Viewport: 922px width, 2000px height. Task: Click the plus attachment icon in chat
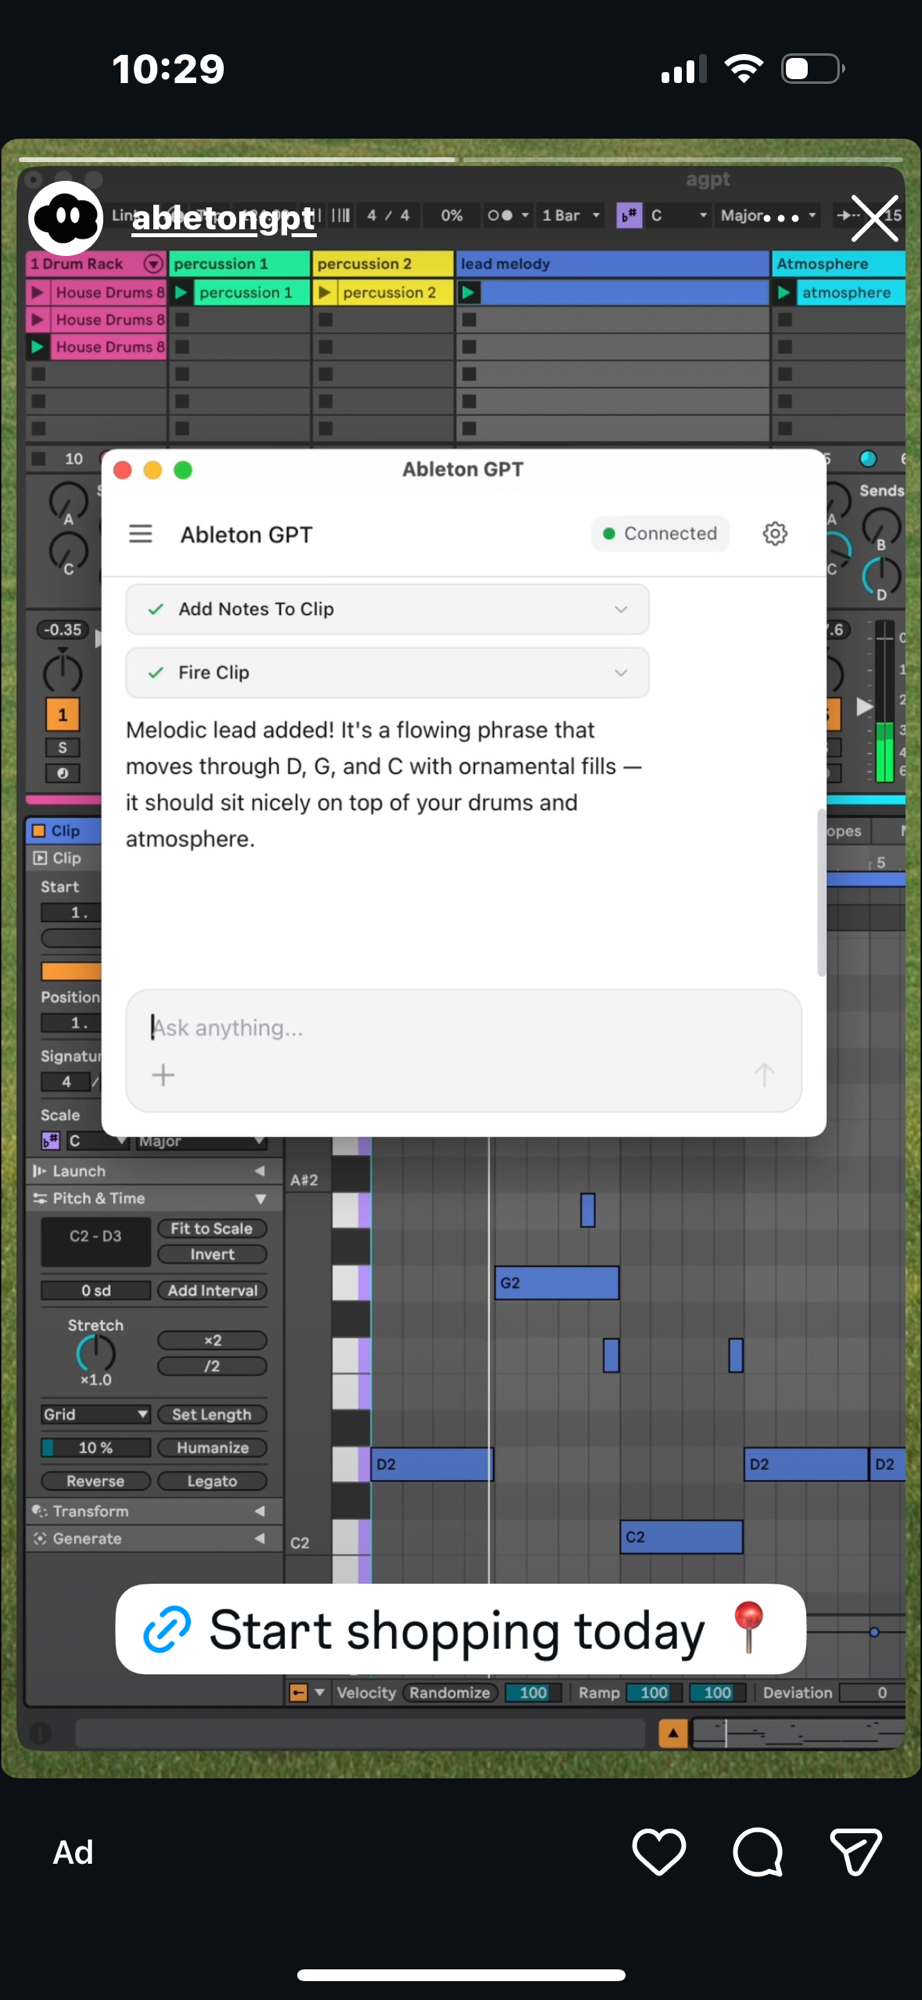click(163, 1075)
